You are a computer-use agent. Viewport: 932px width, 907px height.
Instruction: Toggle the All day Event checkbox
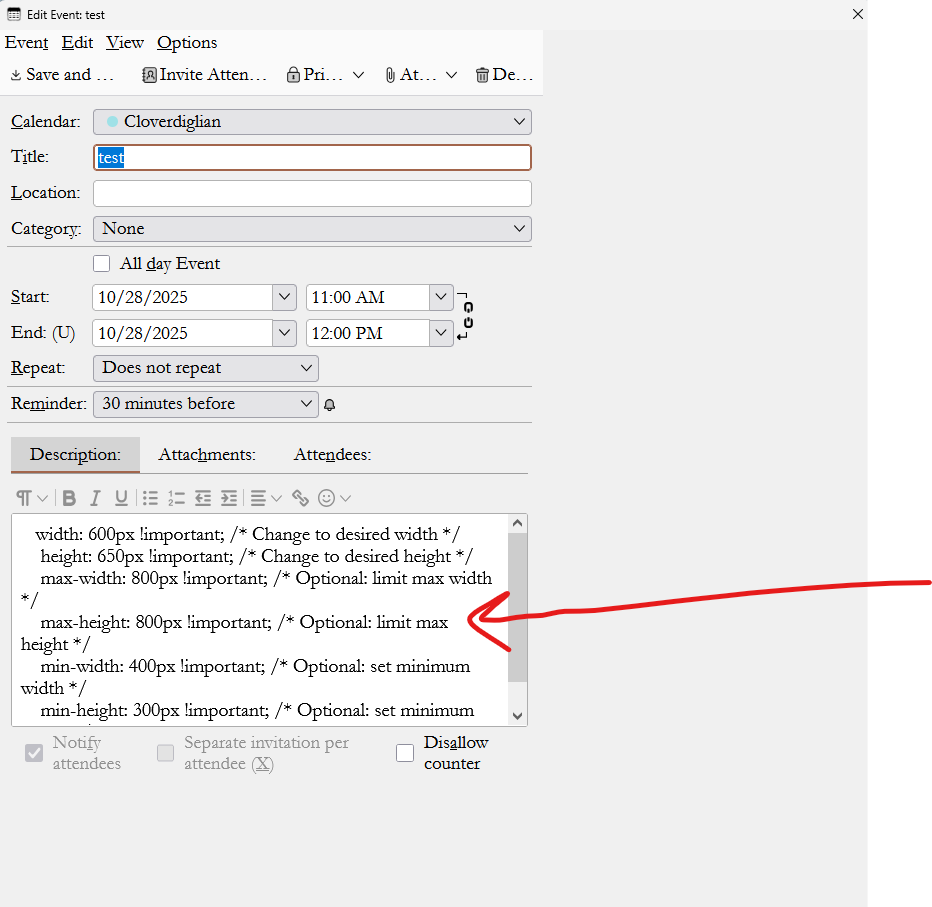click(102, 263)
